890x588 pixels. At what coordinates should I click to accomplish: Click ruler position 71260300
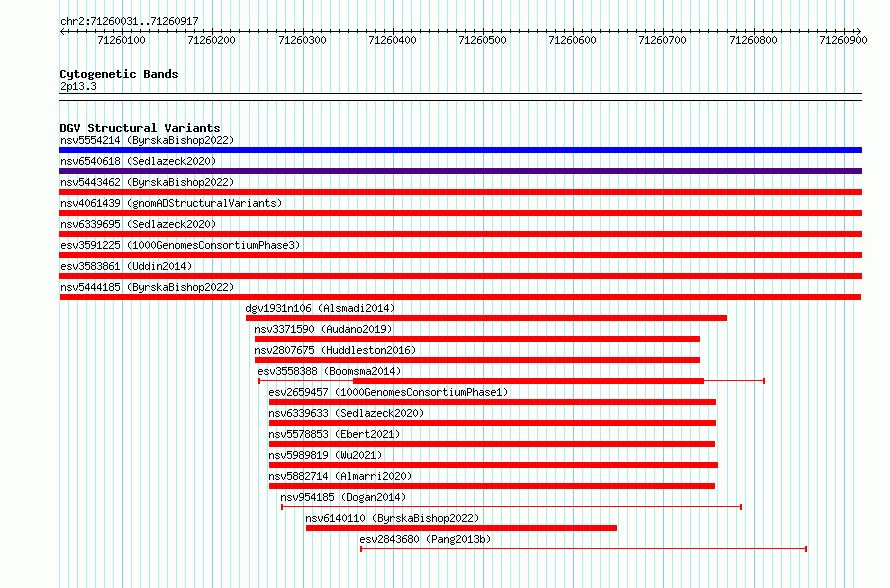[303, 40]
